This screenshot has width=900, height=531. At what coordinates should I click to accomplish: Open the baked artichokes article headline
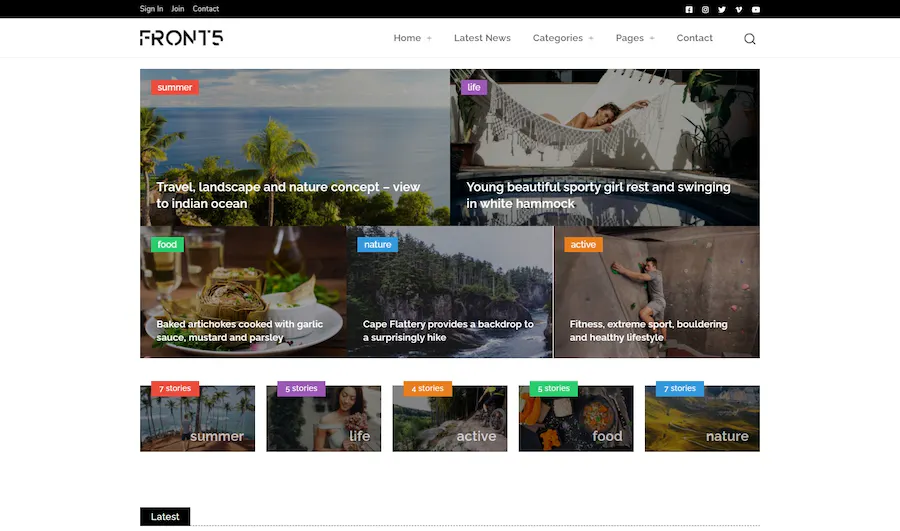239,331
